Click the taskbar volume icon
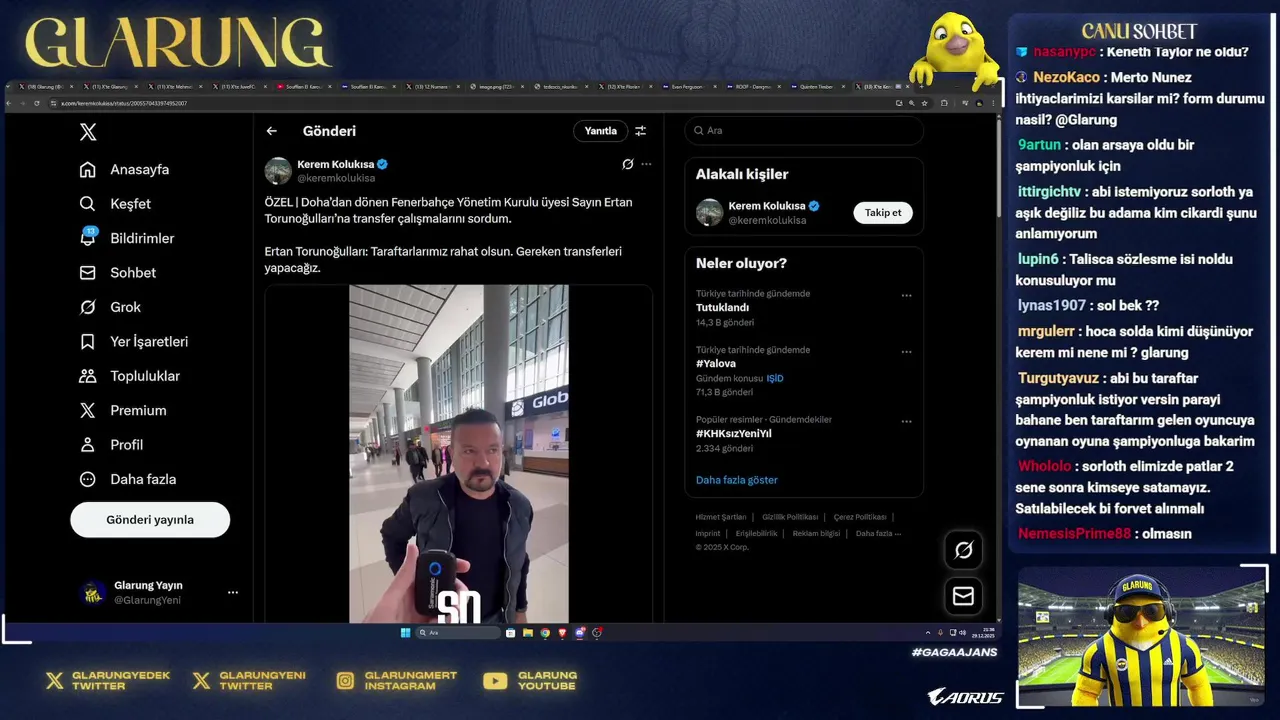The image size is (1280, 720). click(x=963, y=632)
